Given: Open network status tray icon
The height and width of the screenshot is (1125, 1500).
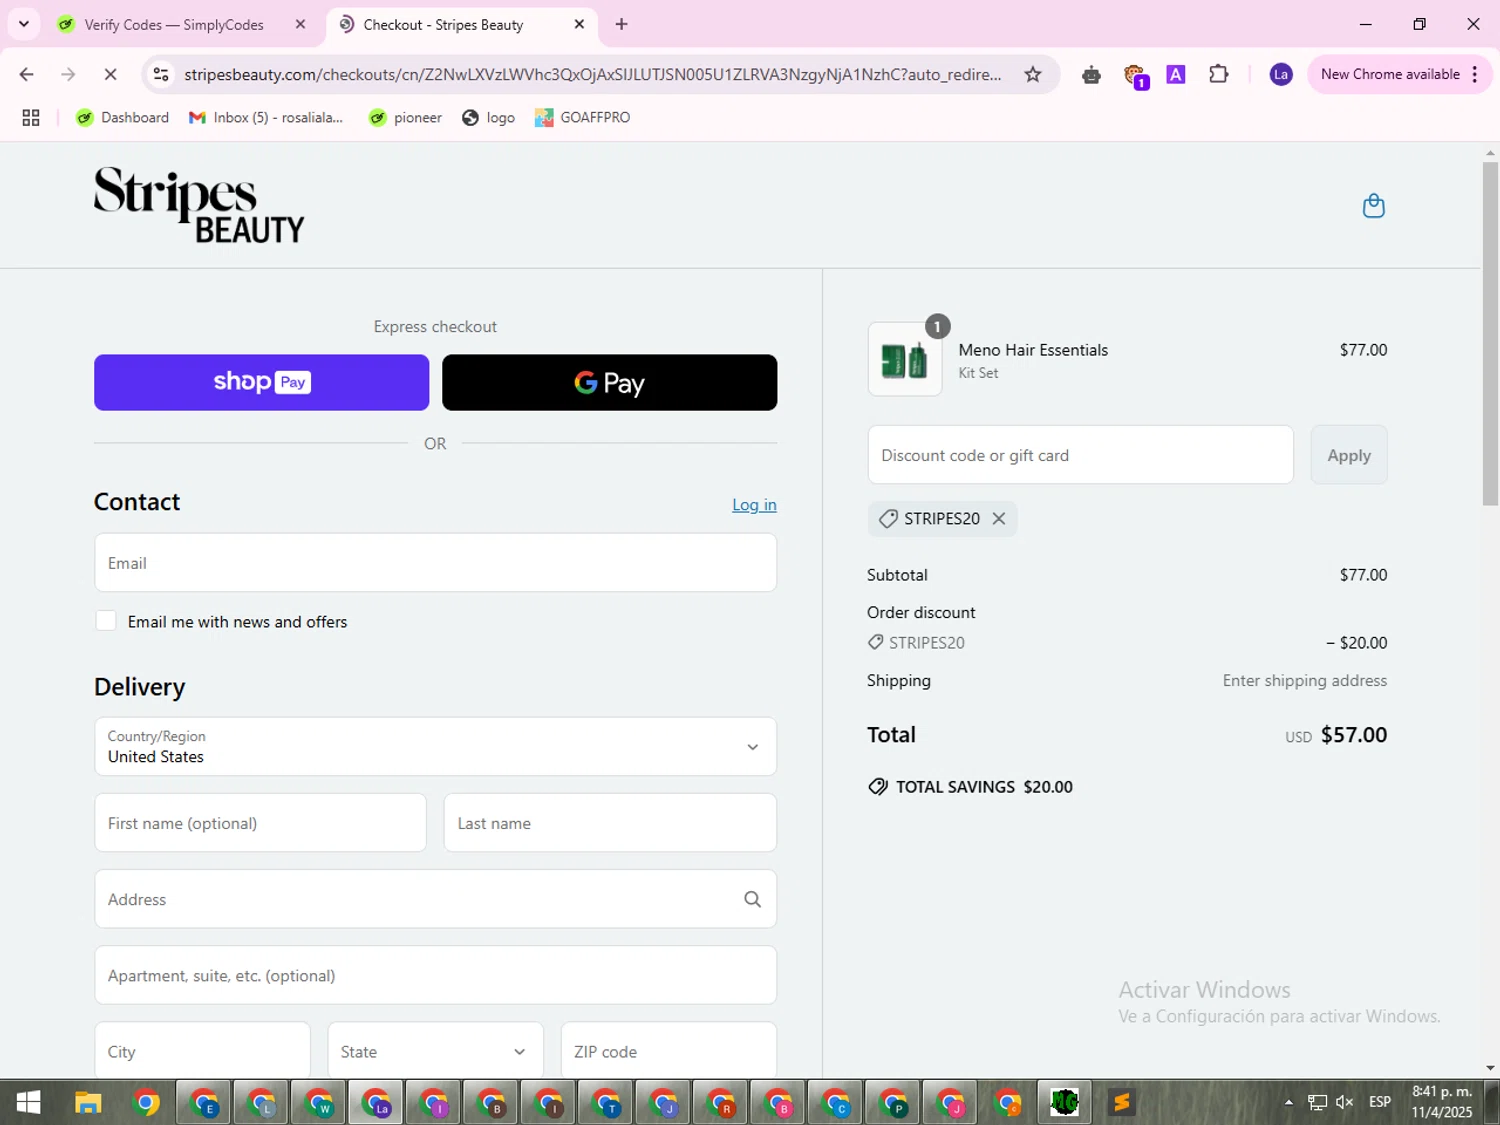Looking at the screenshot, I should point(1317,1102).
